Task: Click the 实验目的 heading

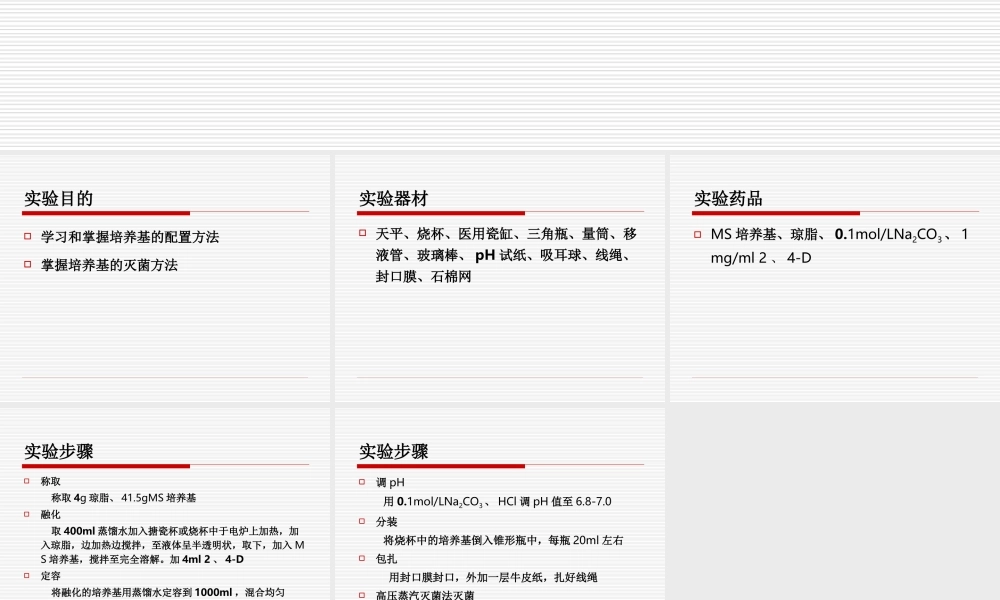Action: [57, 198]
